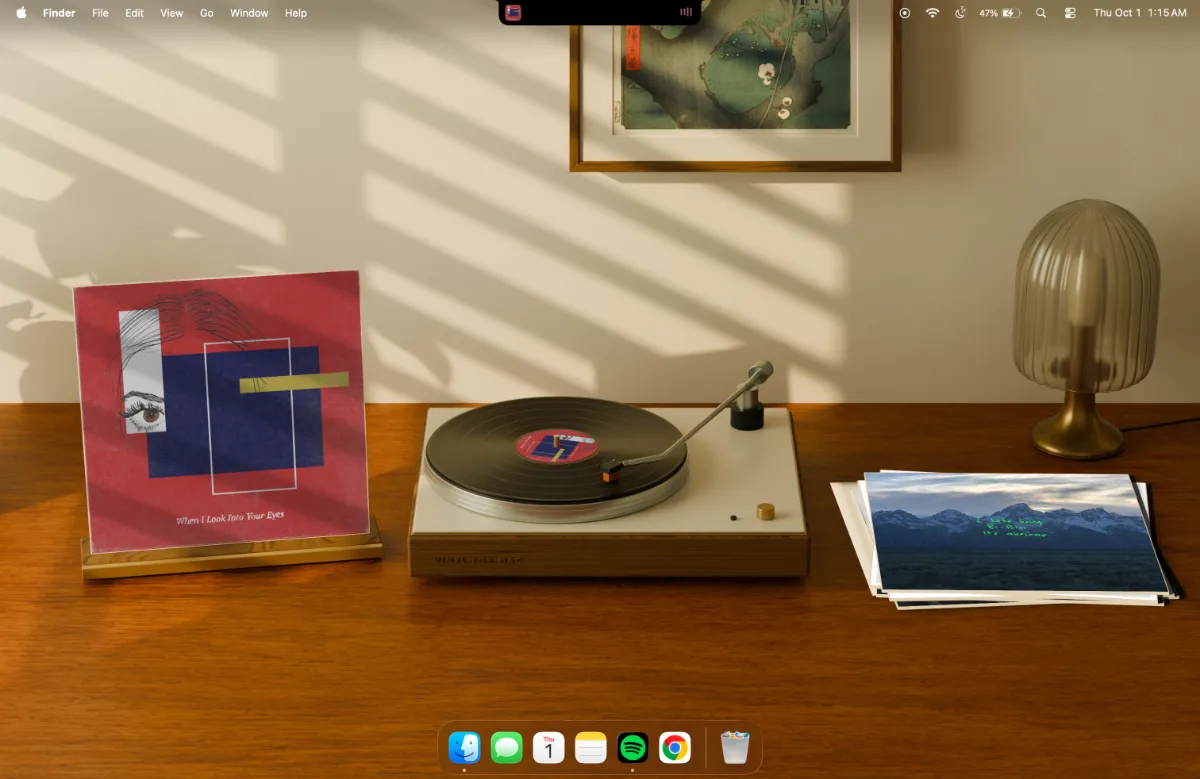Image resolution: width=1200 pixels, height=779 pixels.
Task: Open the View menu
Action: tap(172, 13)
